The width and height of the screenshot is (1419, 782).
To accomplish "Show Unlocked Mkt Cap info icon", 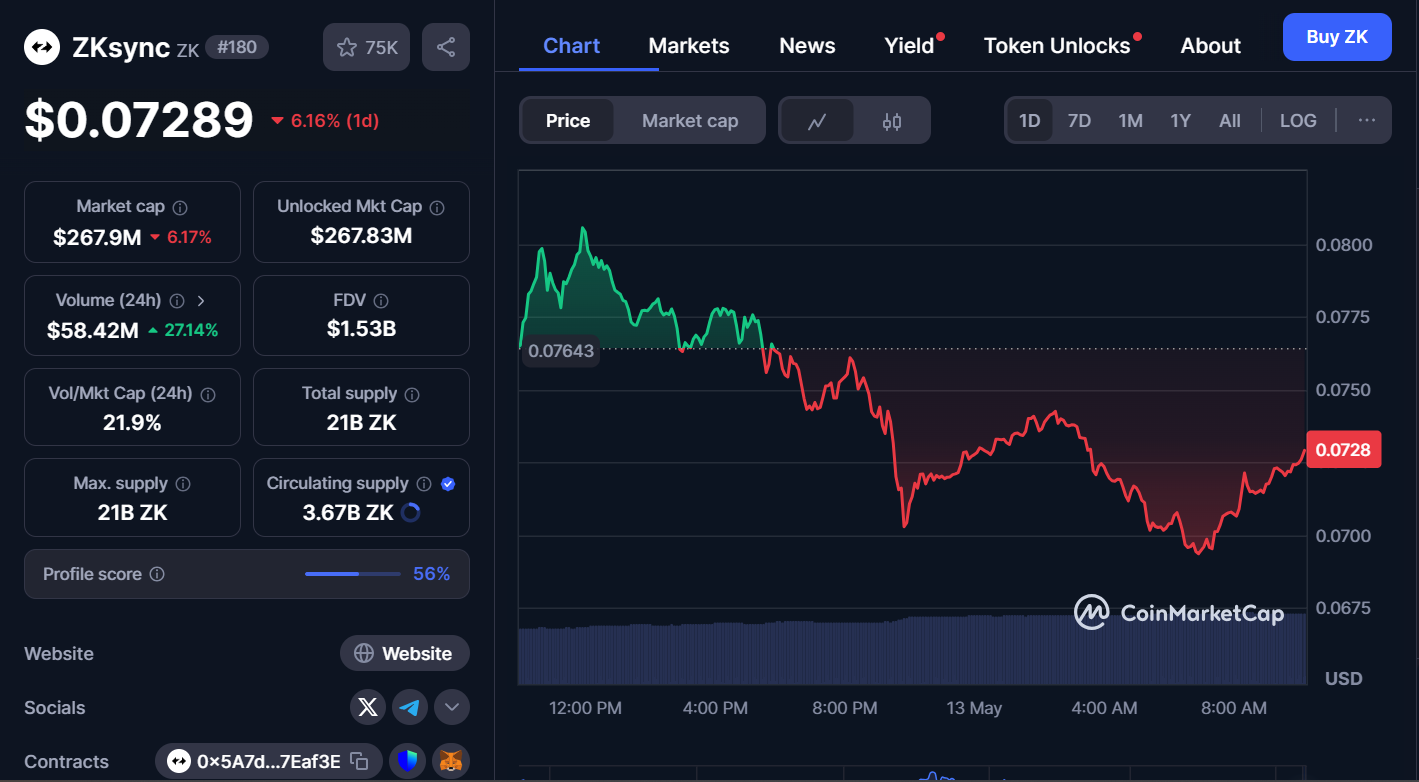I will coord(437,207).
